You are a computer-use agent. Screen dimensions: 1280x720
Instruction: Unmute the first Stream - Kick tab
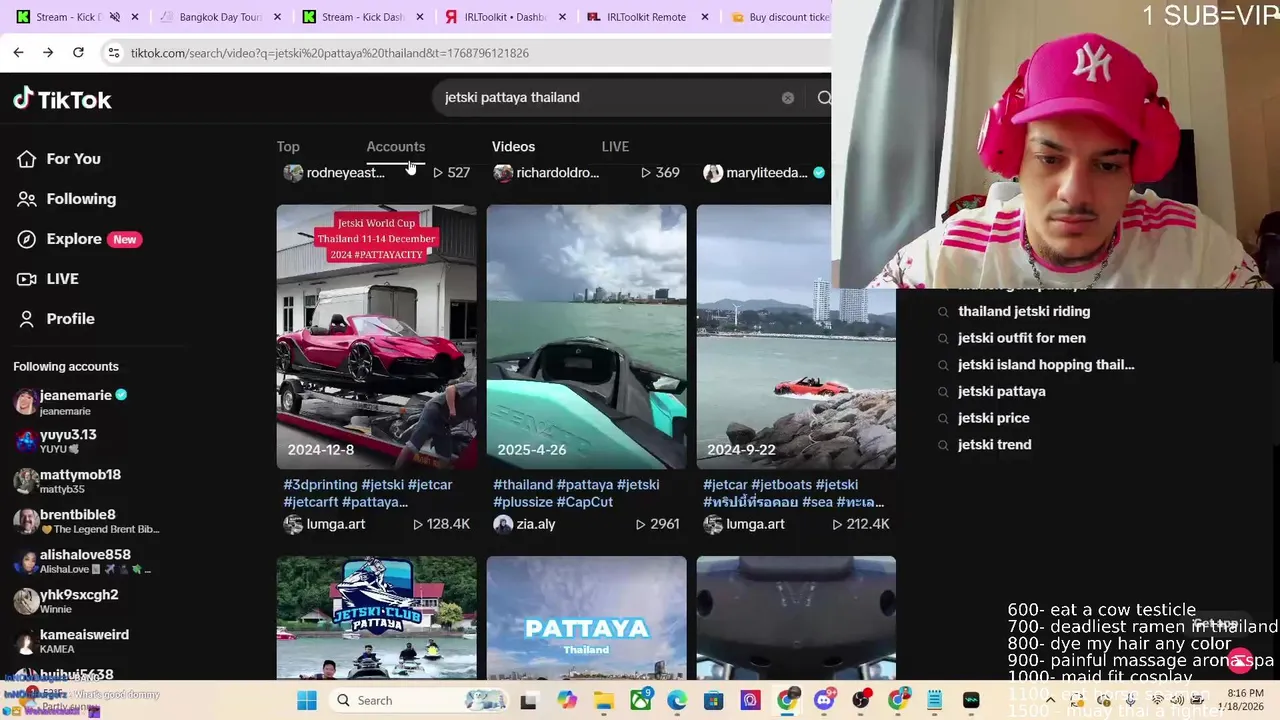114,17
